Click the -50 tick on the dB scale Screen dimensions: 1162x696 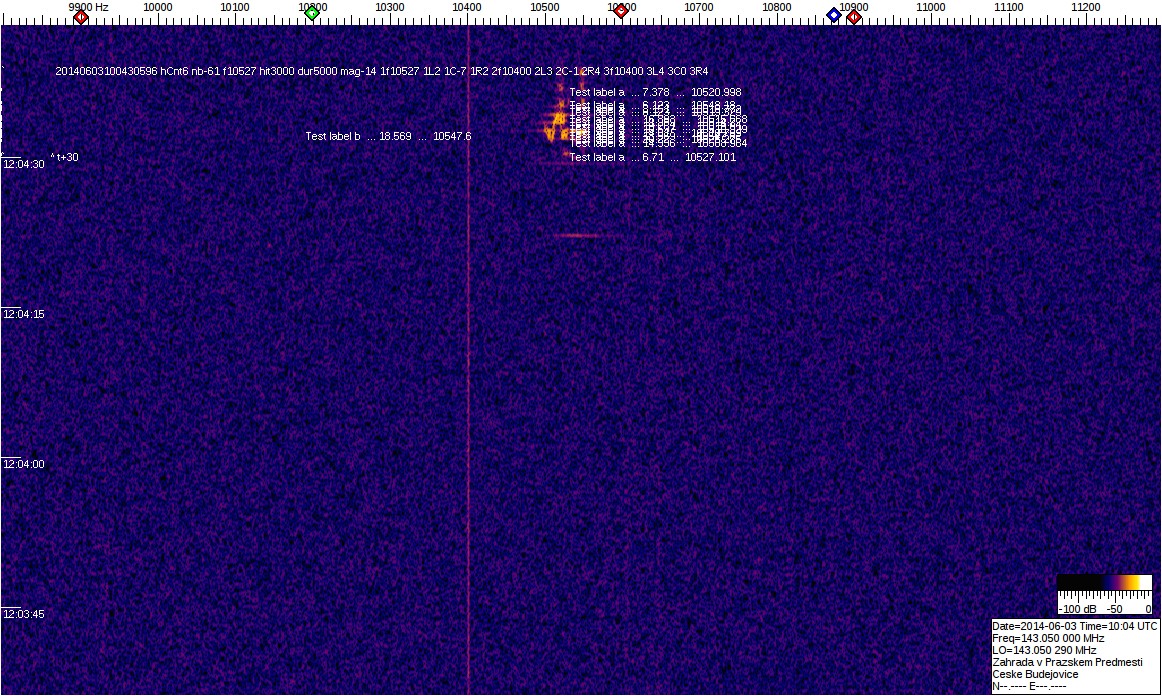tap(1114, 609)
